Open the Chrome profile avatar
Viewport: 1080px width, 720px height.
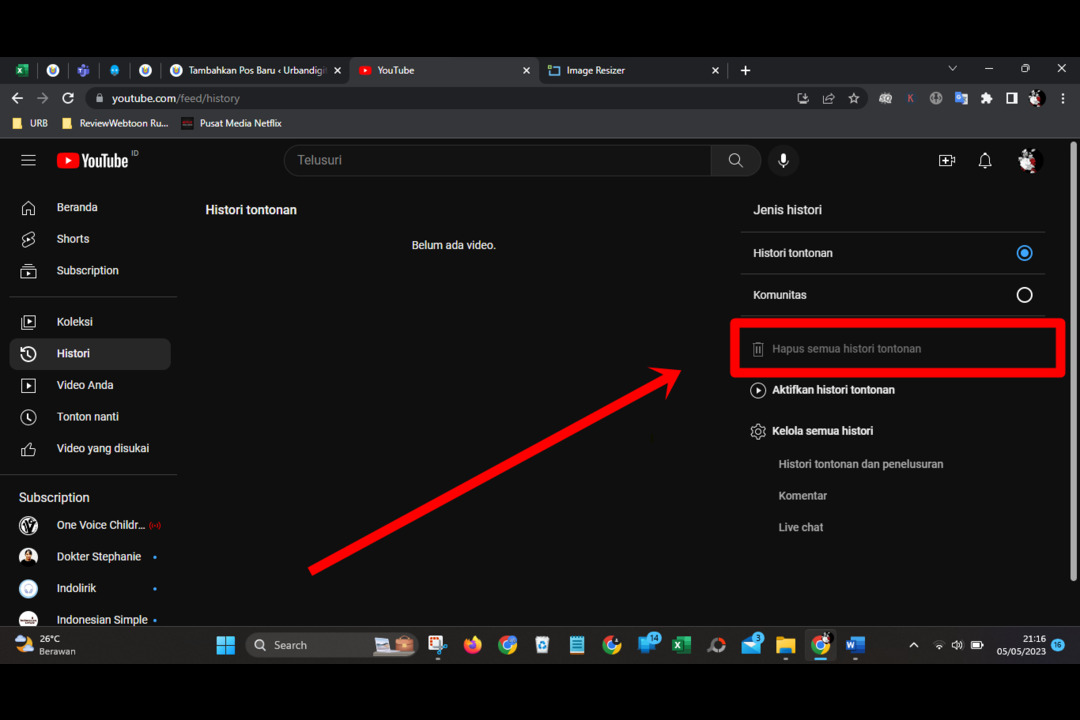point(1037,99)
